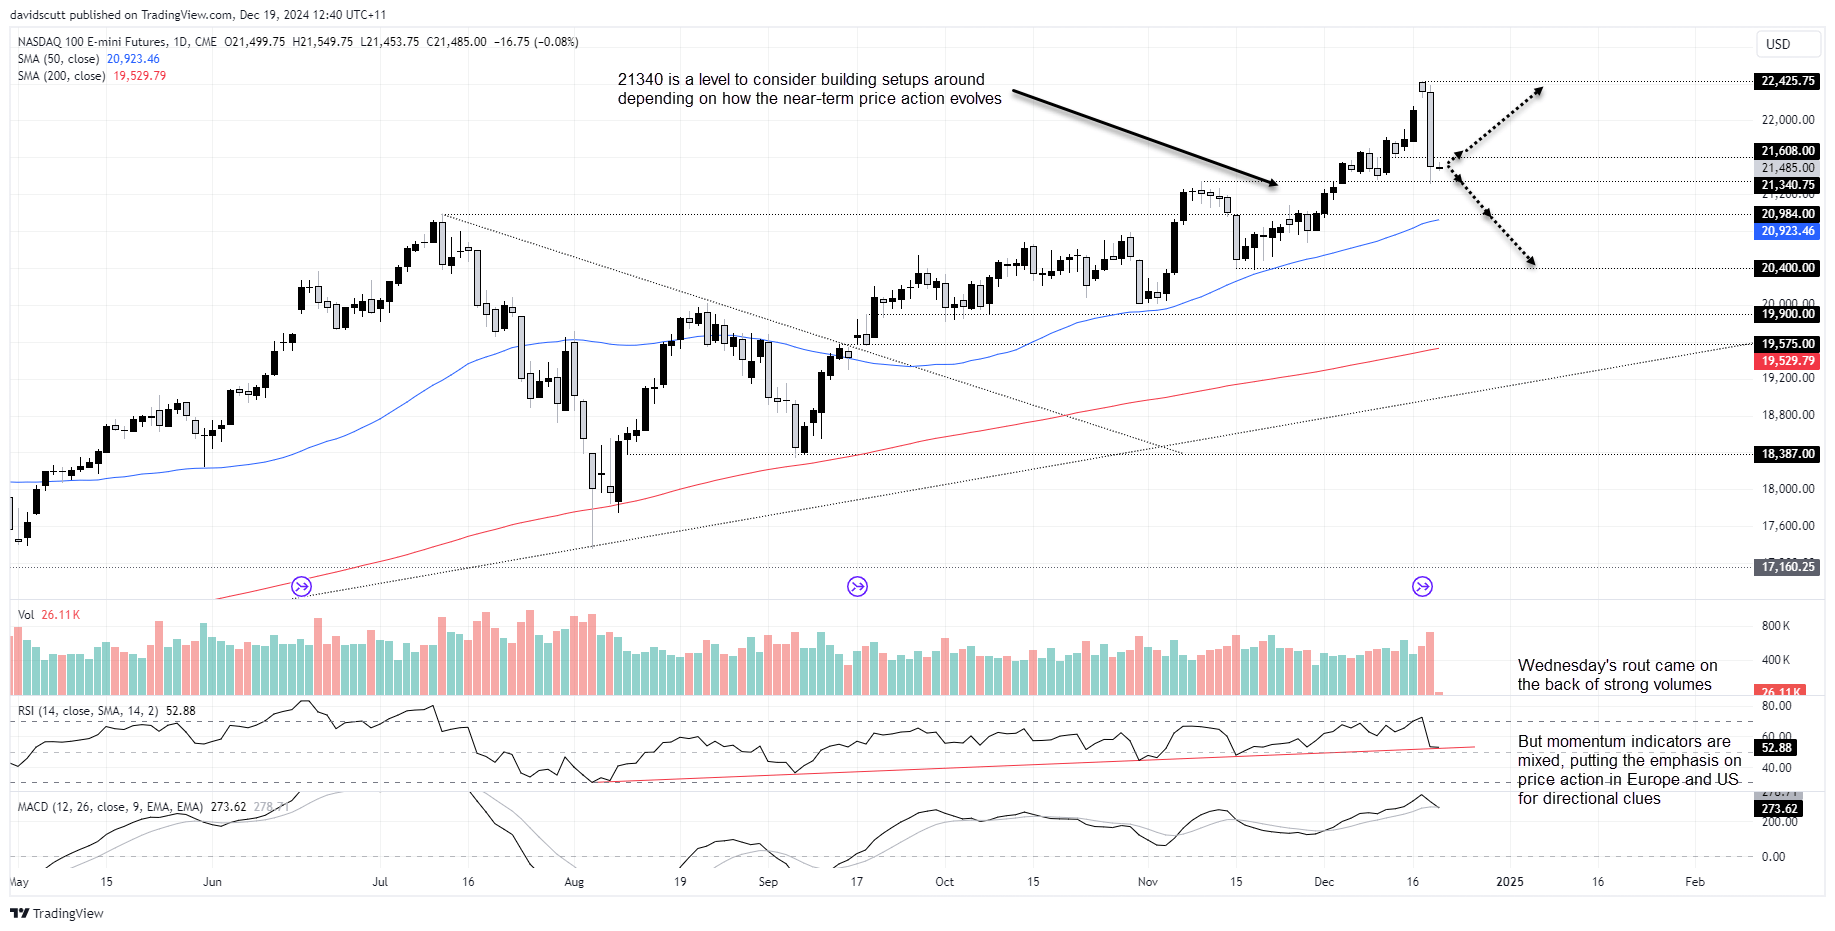Click the purple event marker near December 16

click(x=1422, y=587)
